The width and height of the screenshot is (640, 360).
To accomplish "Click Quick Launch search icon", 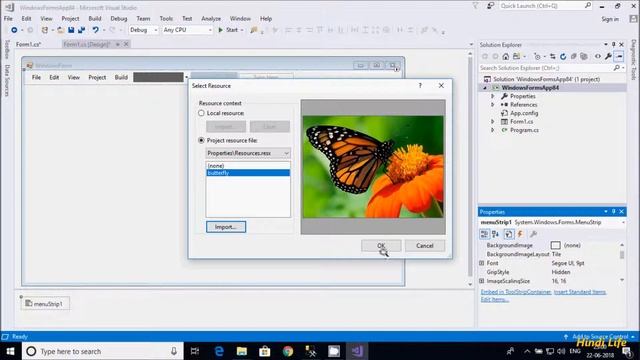I will pyautogui.click(x=588, y=6).
